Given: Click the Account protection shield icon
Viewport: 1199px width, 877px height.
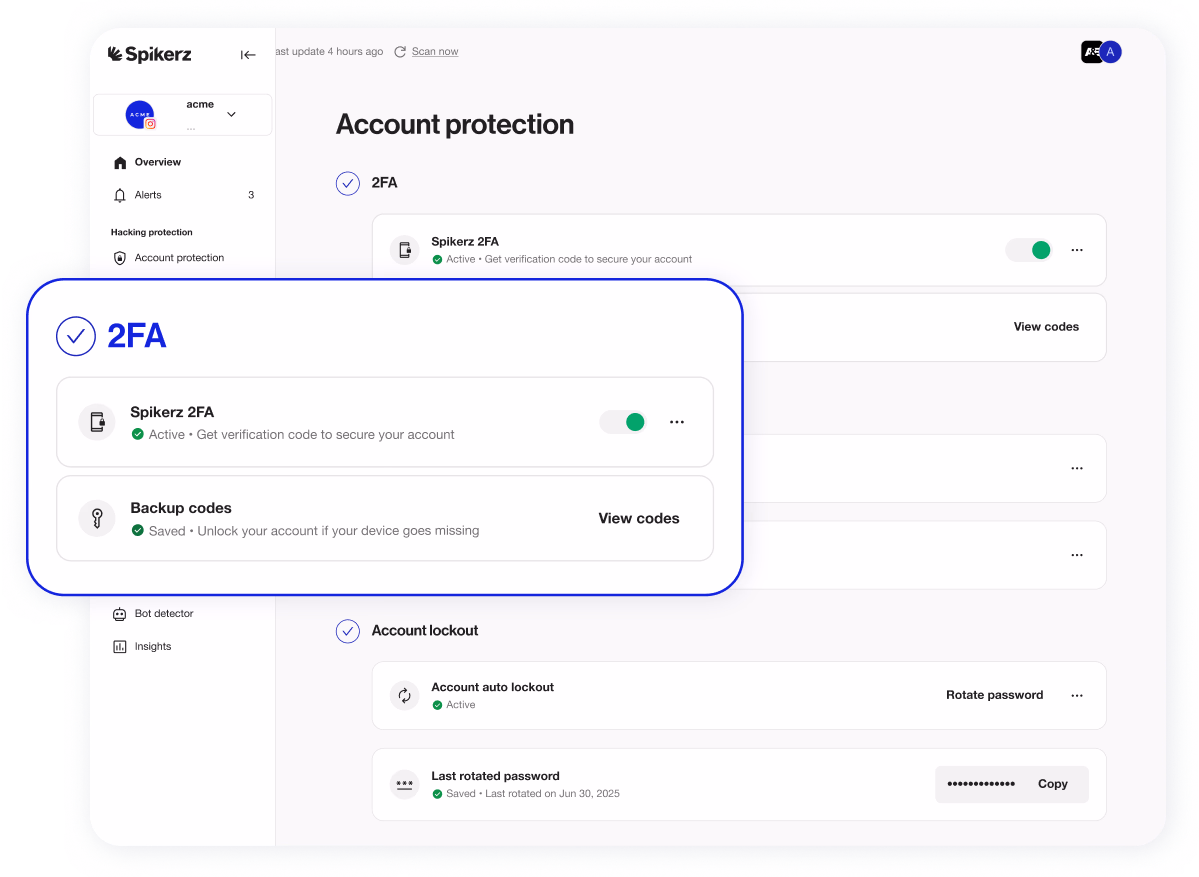Looking at the screenshot, I should pos(120,258).
